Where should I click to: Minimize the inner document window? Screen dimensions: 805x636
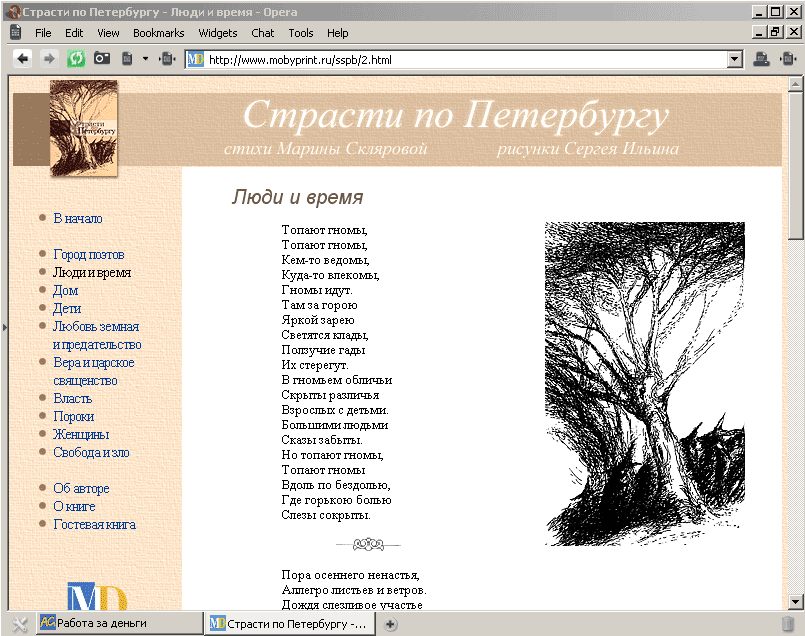coord(760,32)
